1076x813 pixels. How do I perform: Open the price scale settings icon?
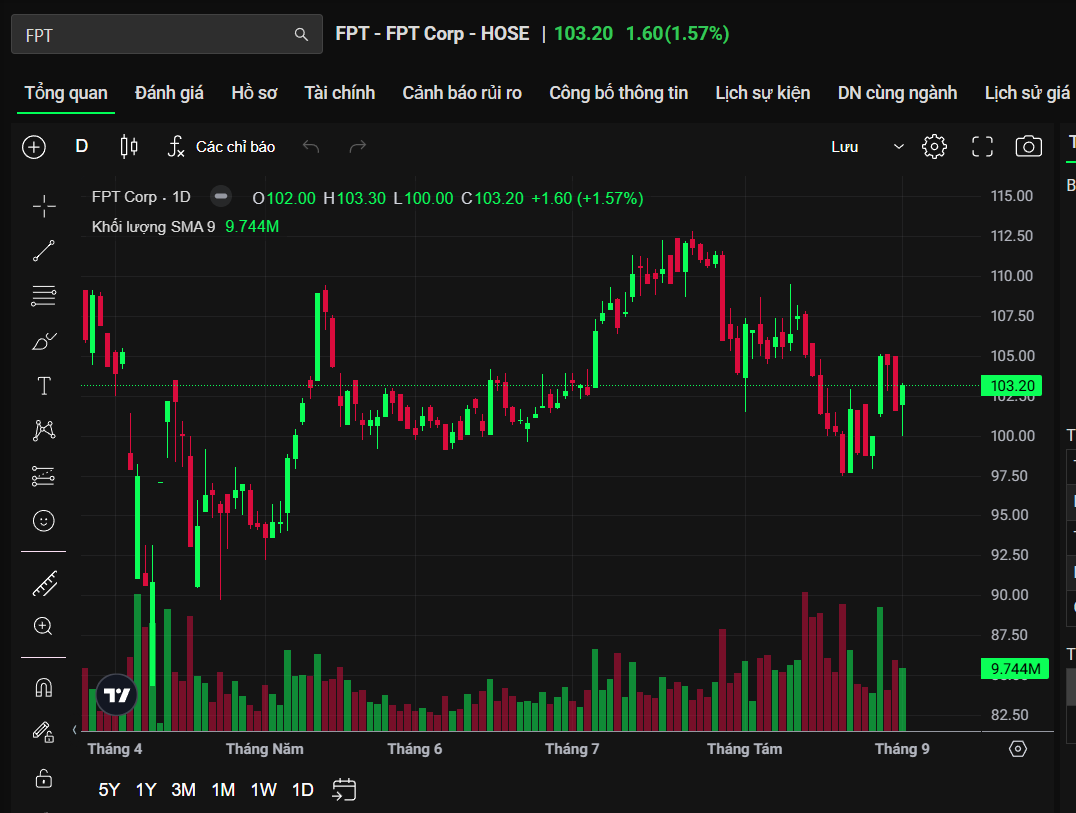click(x=1018, y=749)
